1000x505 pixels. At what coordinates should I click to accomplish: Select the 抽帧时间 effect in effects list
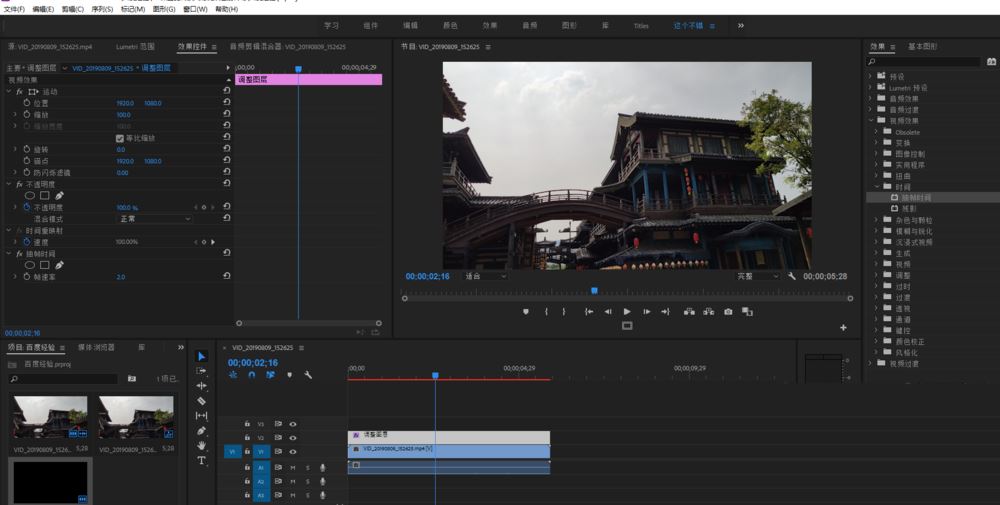tap(916, 198)
